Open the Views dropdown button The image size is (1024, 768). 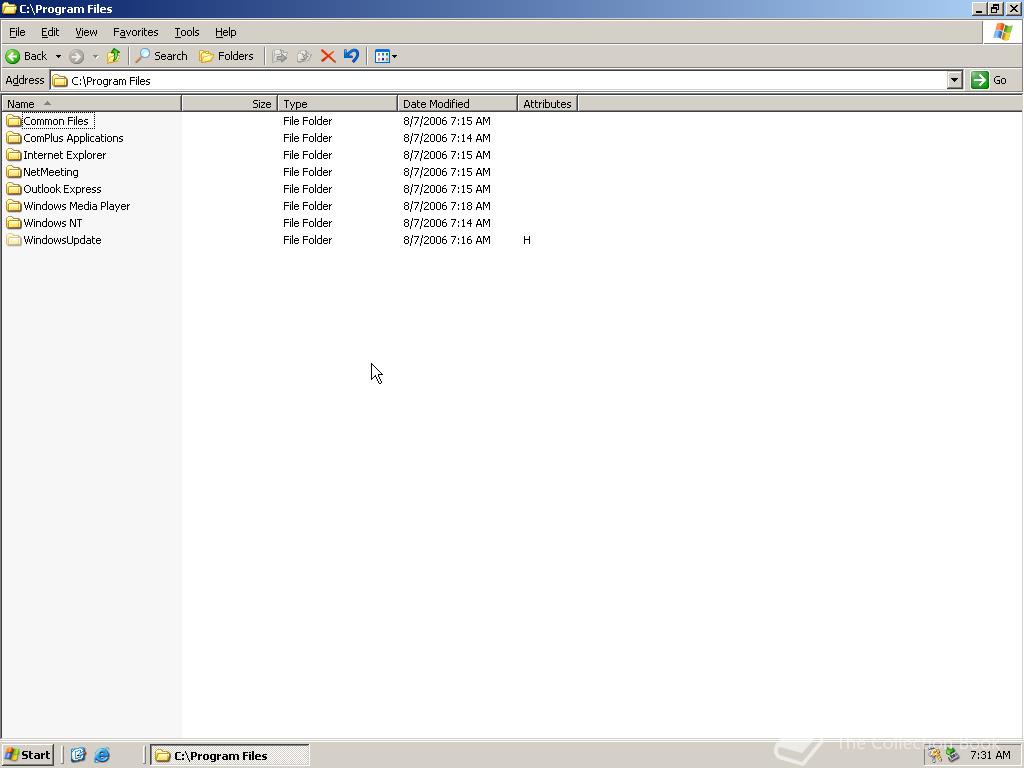(x=385, y=56)
